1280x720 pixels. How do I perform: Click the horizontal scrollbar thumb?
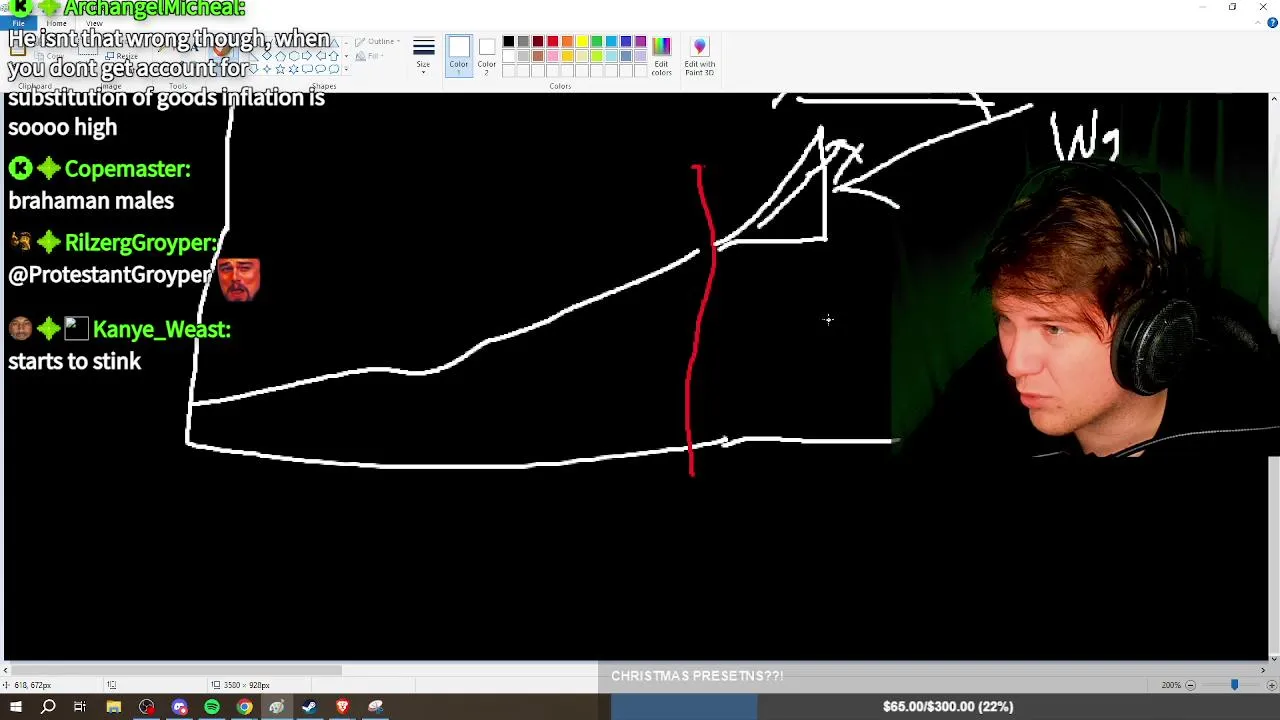[x=178, y=670]
